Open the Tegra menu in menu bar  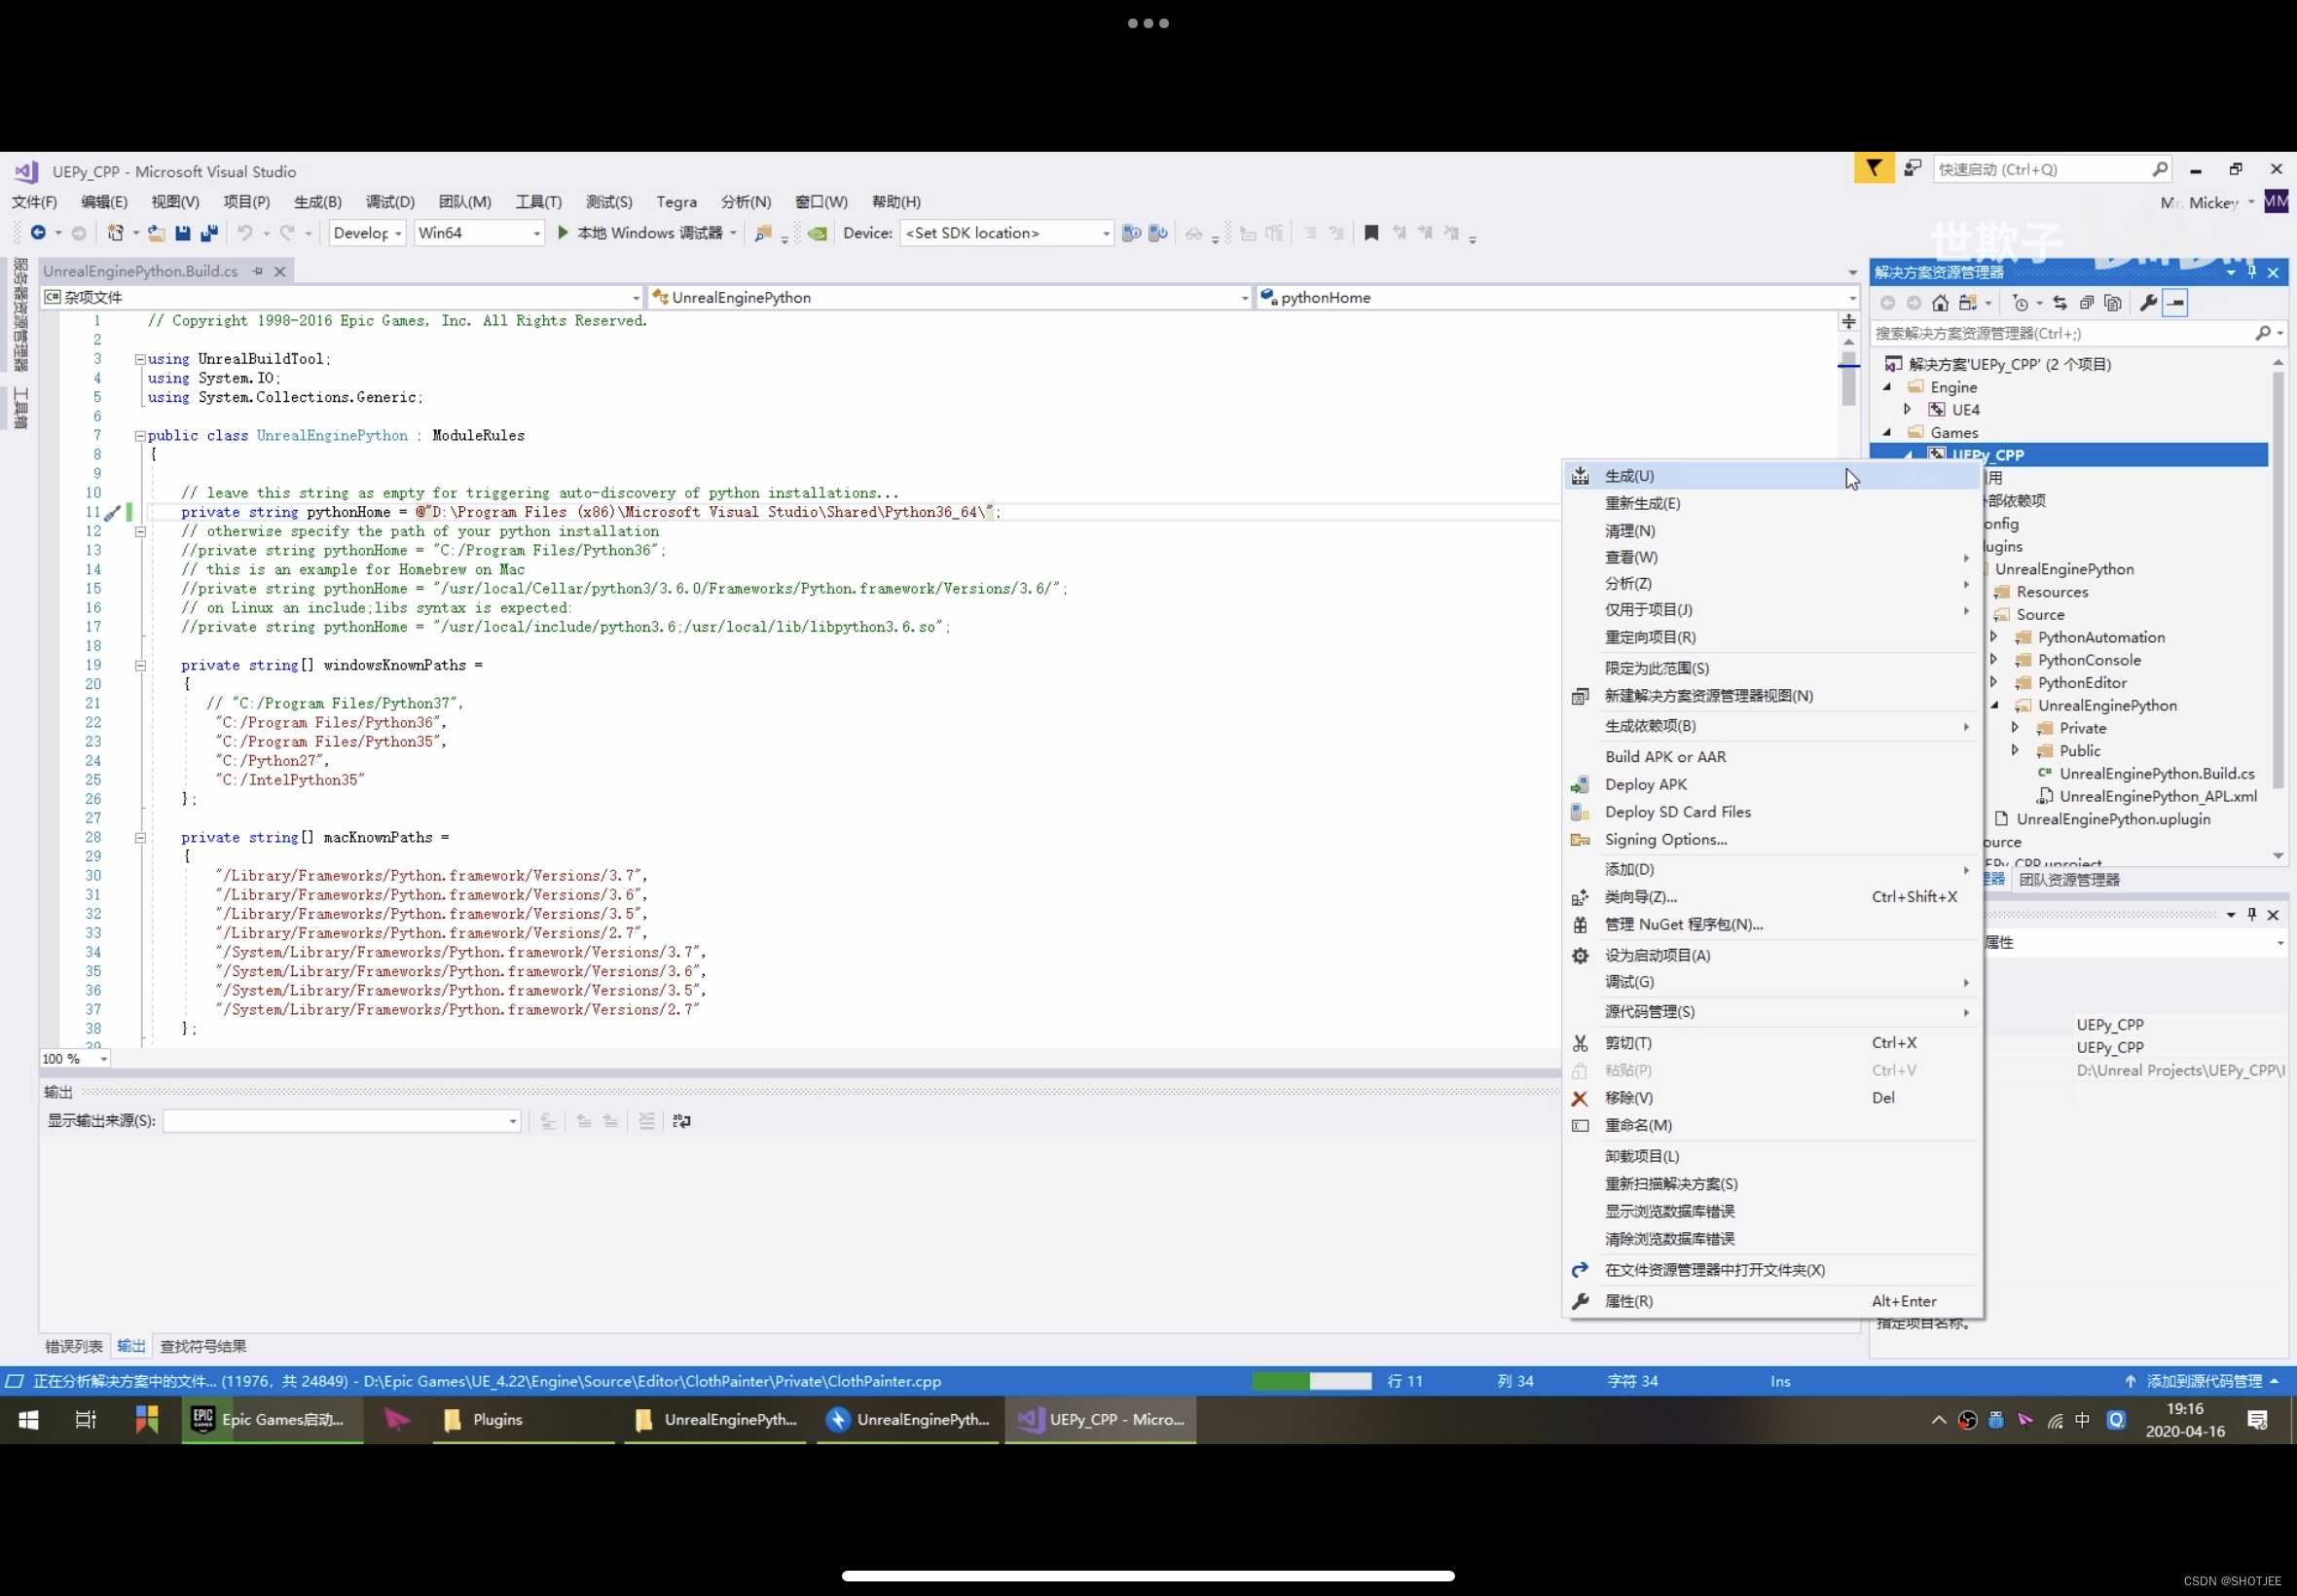pos(677,202)
